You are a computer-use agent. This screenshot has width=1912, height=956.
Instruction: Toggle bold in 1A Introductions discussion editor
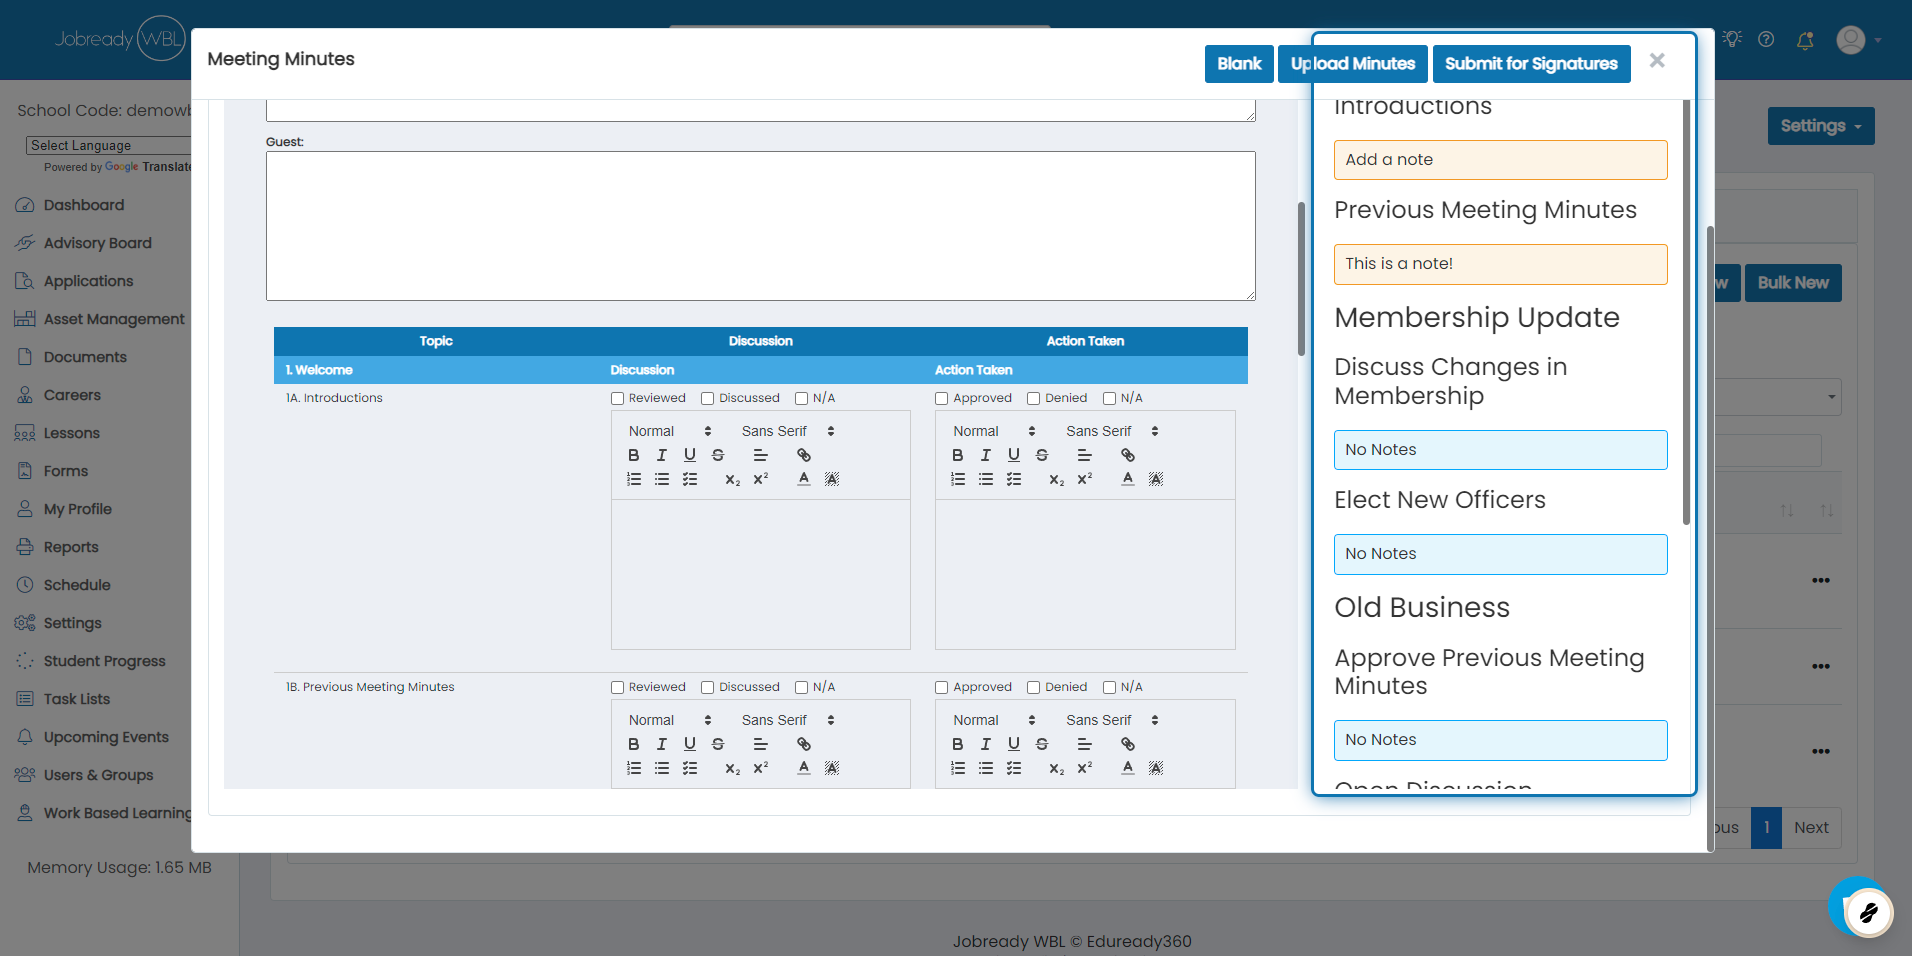click(x=633, y=455)
